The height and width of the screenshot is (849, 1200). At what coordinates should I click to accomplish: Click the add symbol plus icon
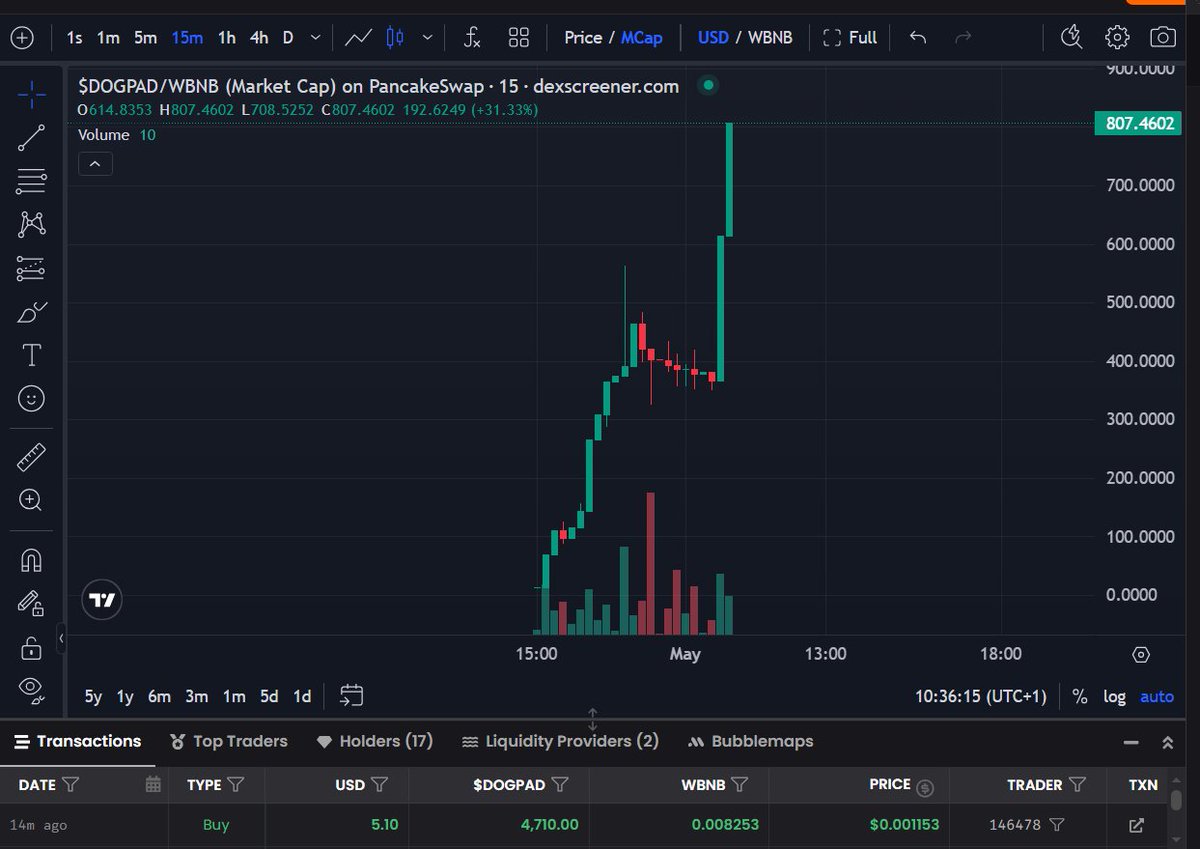click(x=22, y=38)
